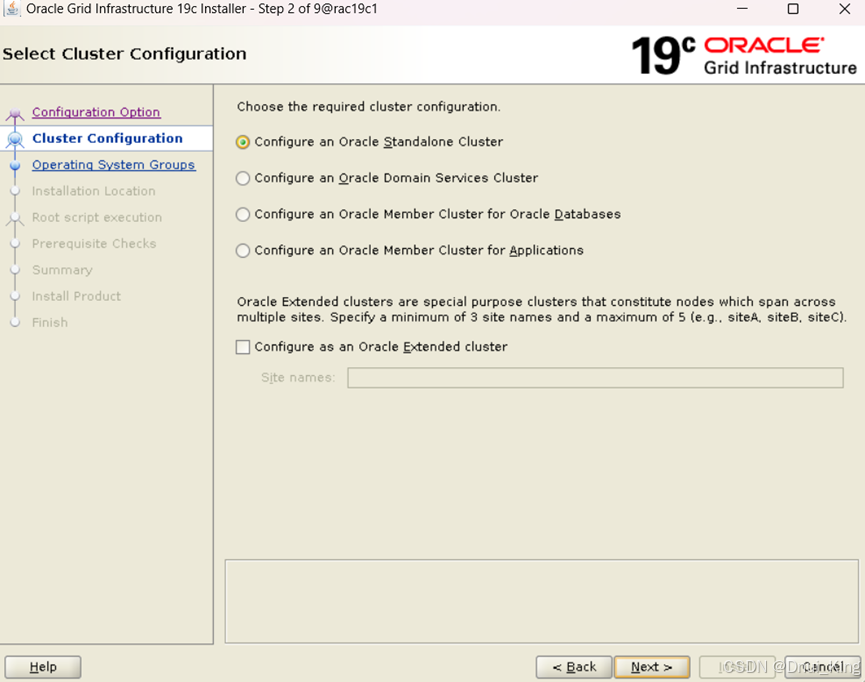865x682 pixels.
Task: Proceed with the Next button
Action: point(652,667)
